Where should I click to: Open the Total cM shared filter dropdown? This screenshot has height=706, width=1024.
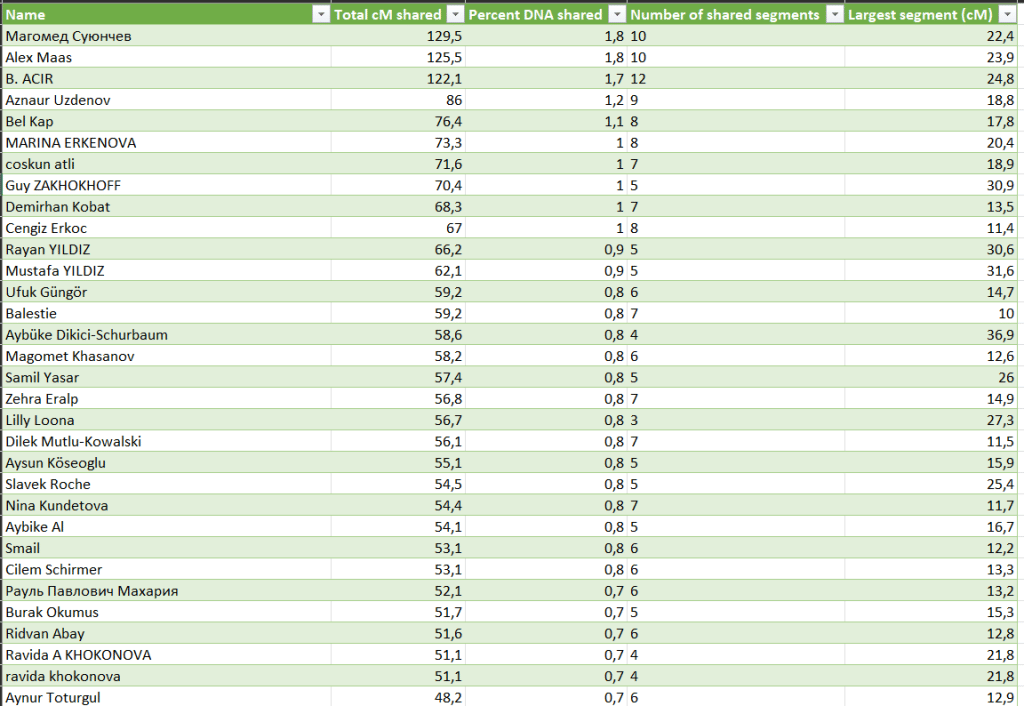(454, 14)
